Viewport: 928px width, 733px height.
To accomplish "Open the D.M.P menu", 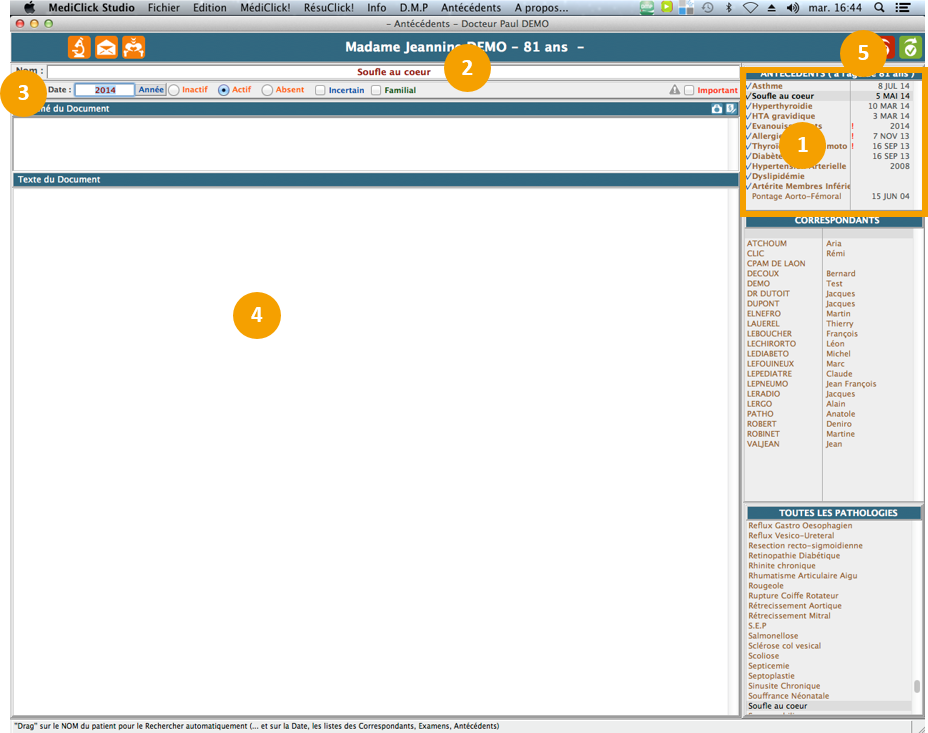I will point(413,8).
